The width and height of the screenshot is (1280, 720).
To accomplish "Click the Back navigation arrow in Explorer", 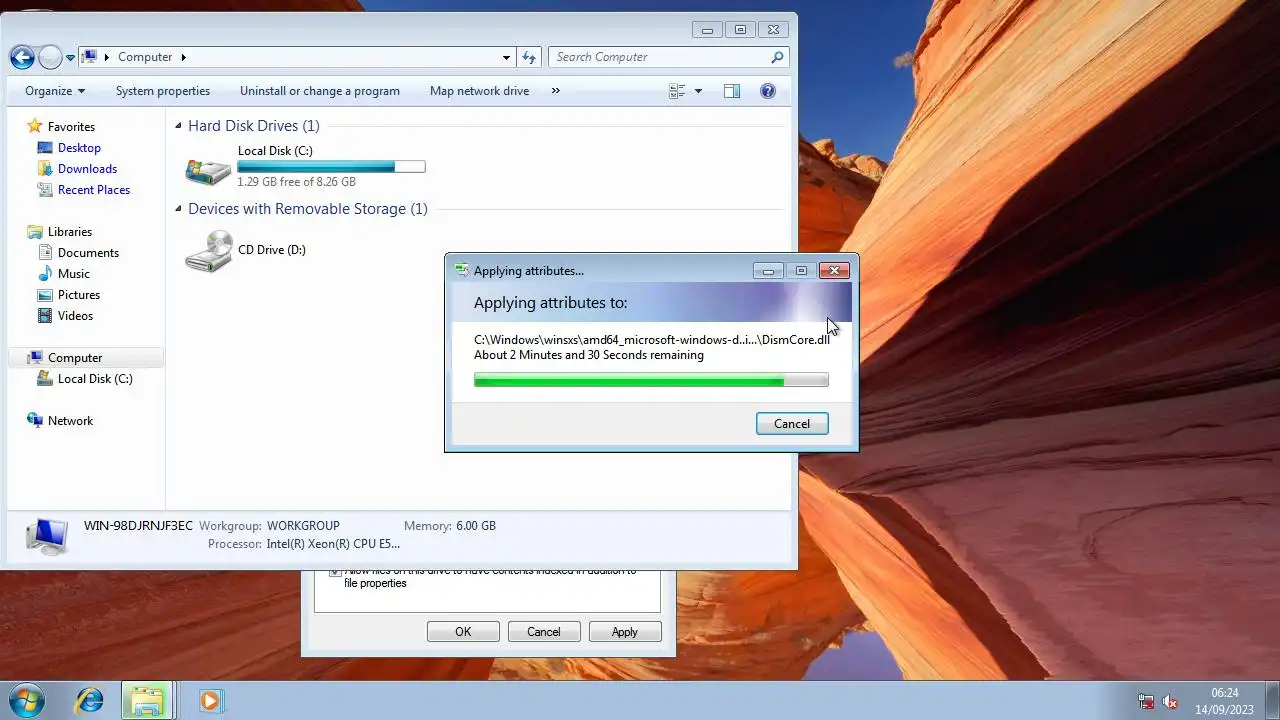I will point(22,57).
